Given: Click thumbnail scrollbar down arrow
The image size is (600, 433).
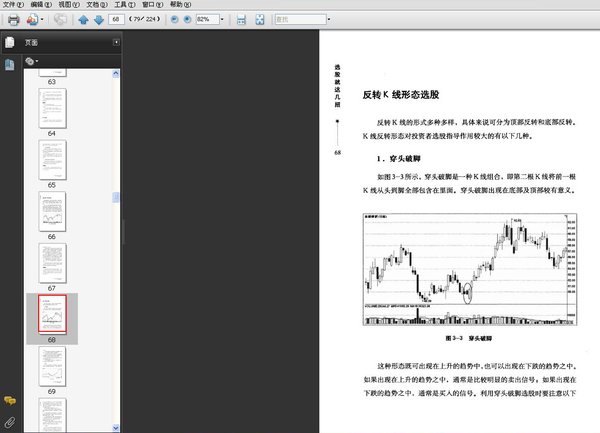Looking at the screenshot, I should (x=116, y=428).
